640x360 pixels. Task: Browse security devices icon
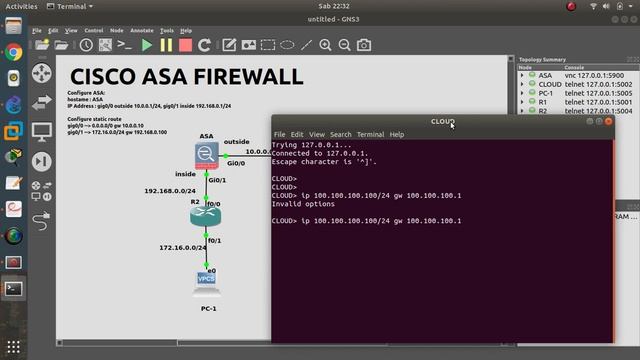pos(42,161)
